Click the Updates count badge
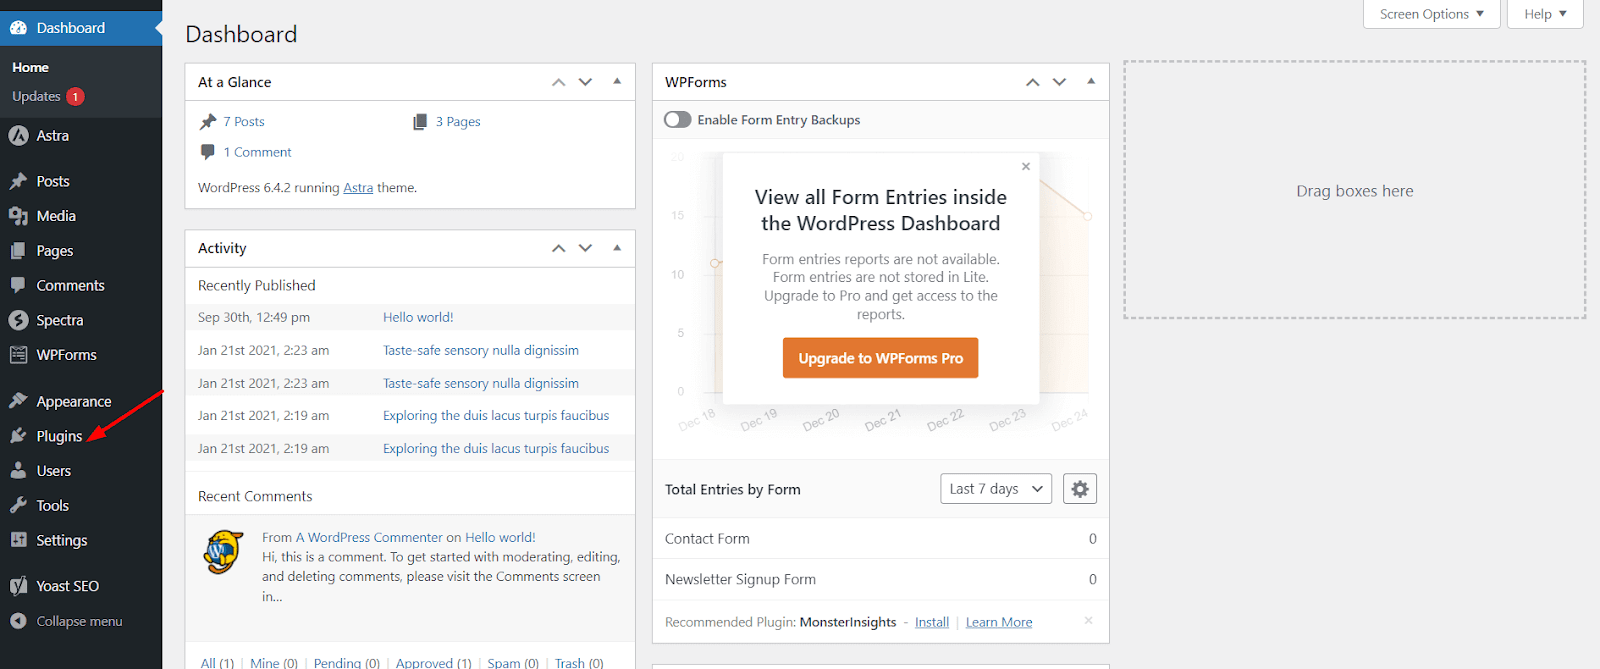The height and width of the screenshot is (669, 1600). 75,97
